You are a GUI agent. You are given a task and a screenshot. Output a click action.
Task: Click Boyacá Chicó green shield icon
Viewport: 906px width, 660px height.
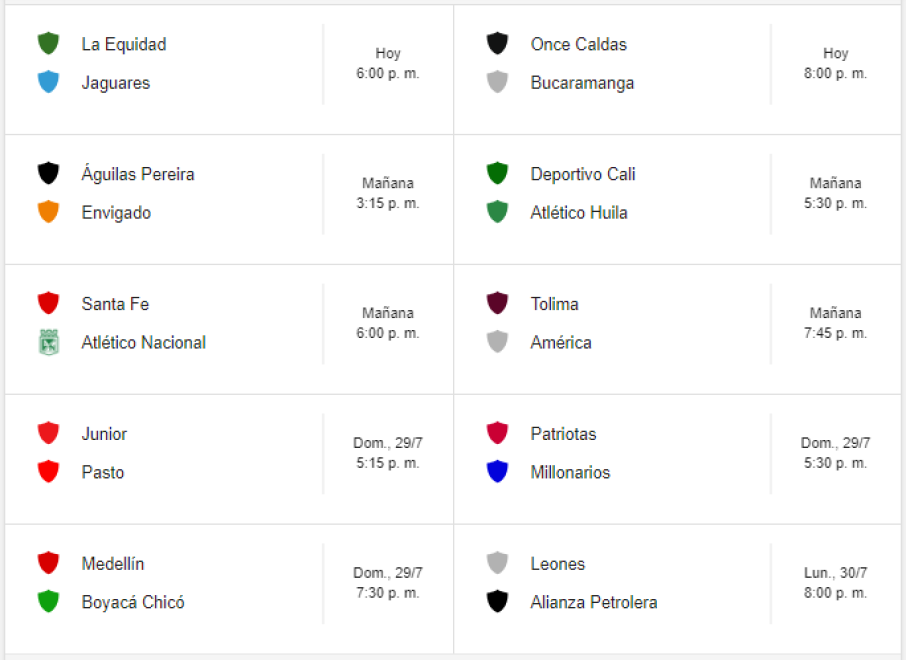[x=48, y=602]
